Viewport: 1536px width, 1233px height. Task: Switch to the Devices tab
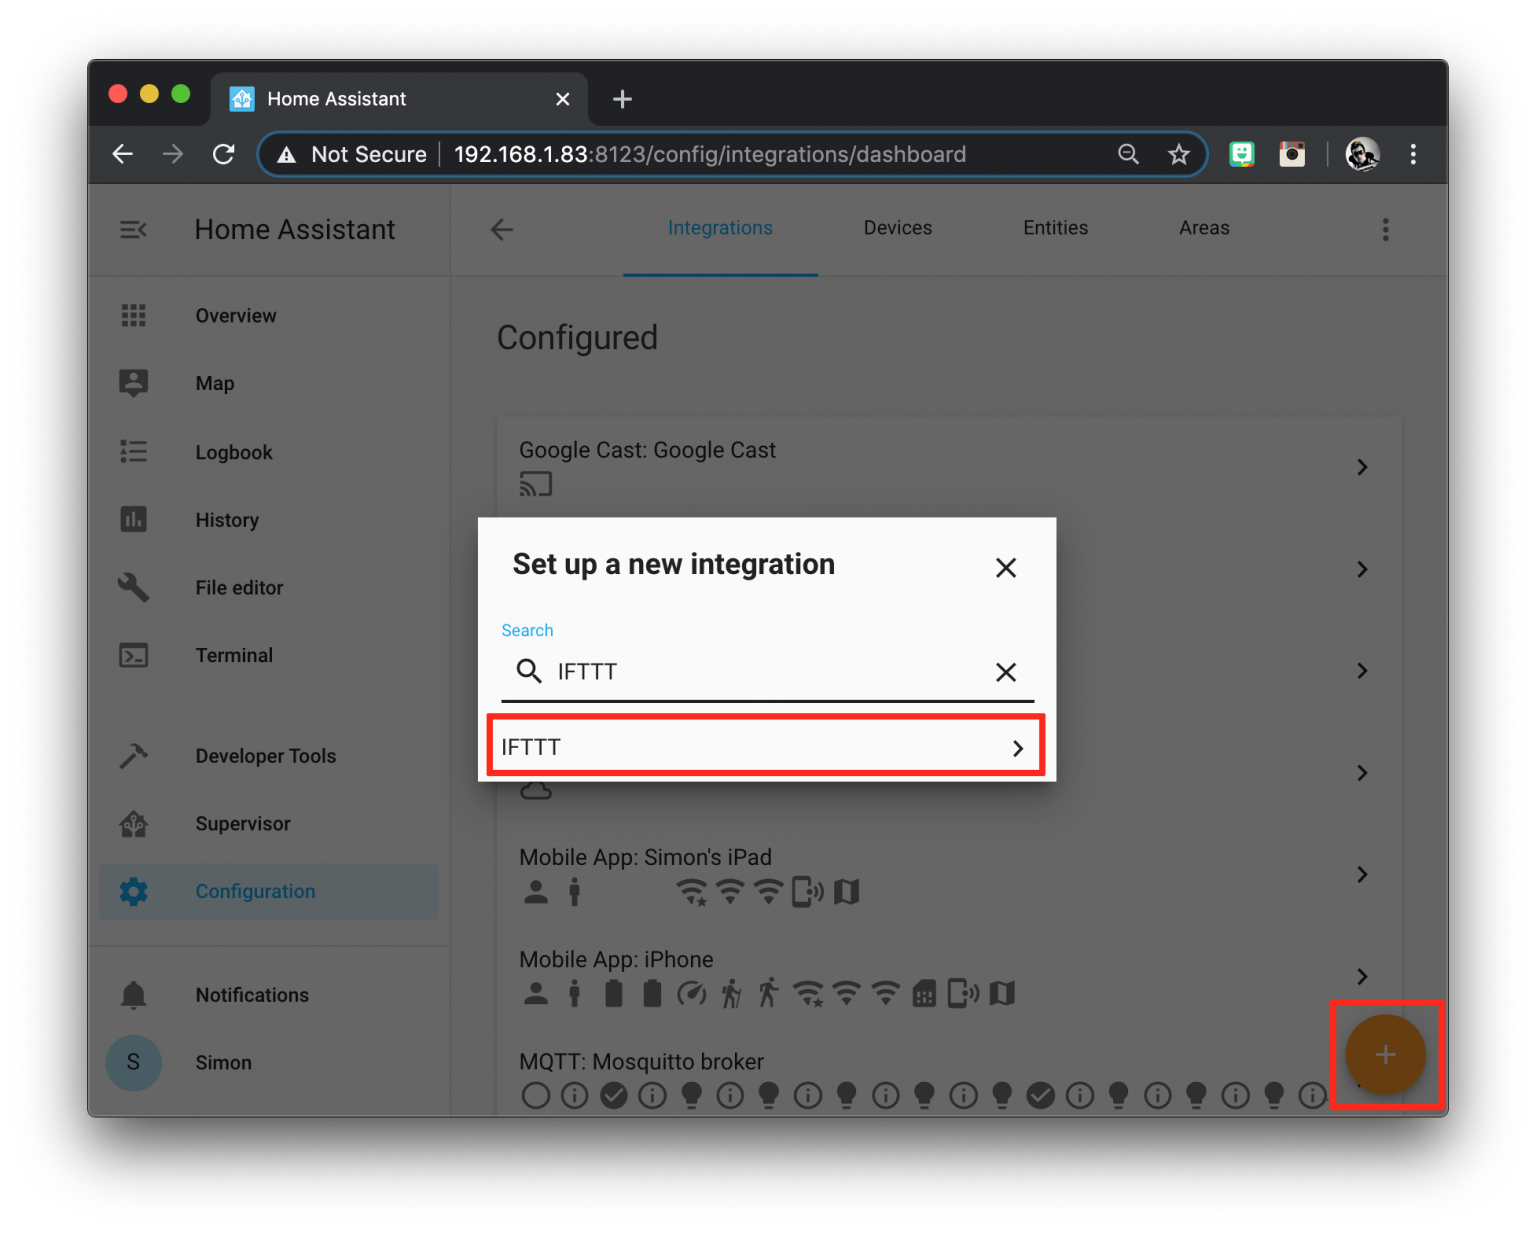pos(897,228)
